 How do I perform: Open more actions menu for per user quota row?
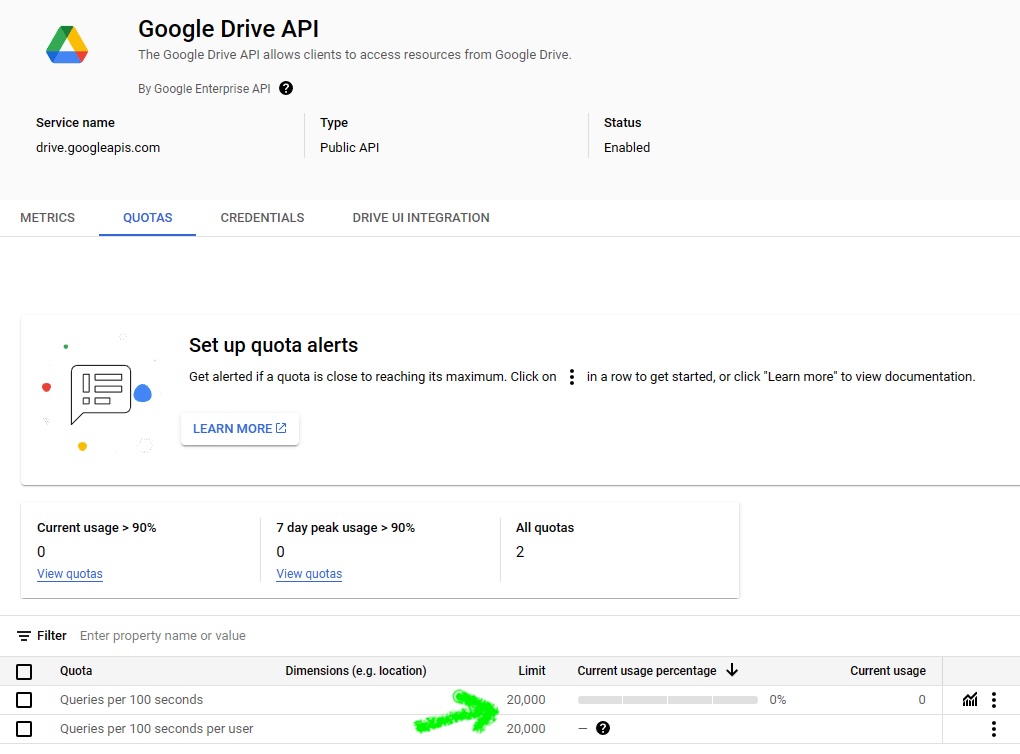coord(993,729)
